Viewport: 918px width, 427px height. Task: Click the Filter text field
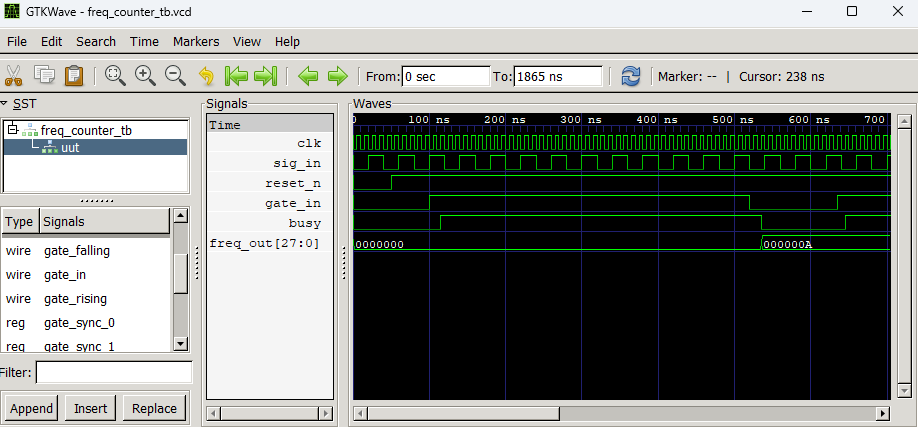click(114, 373)
